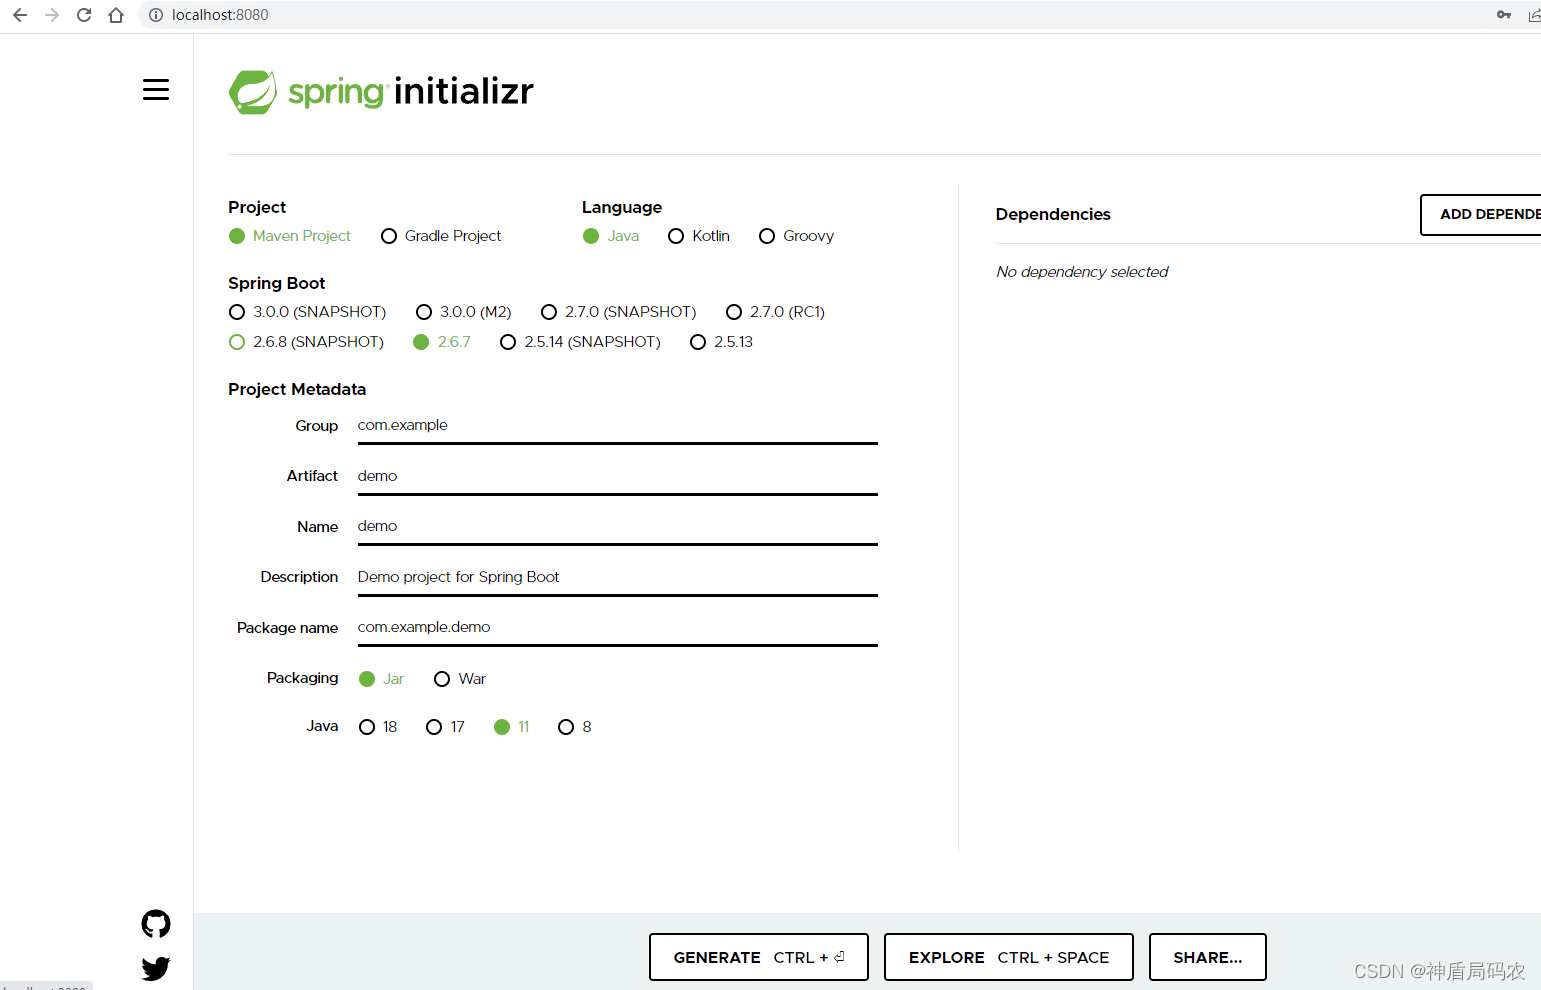Go forward in browser history
This screenshot has height=990, width=1541.
[x=52, y=15]
